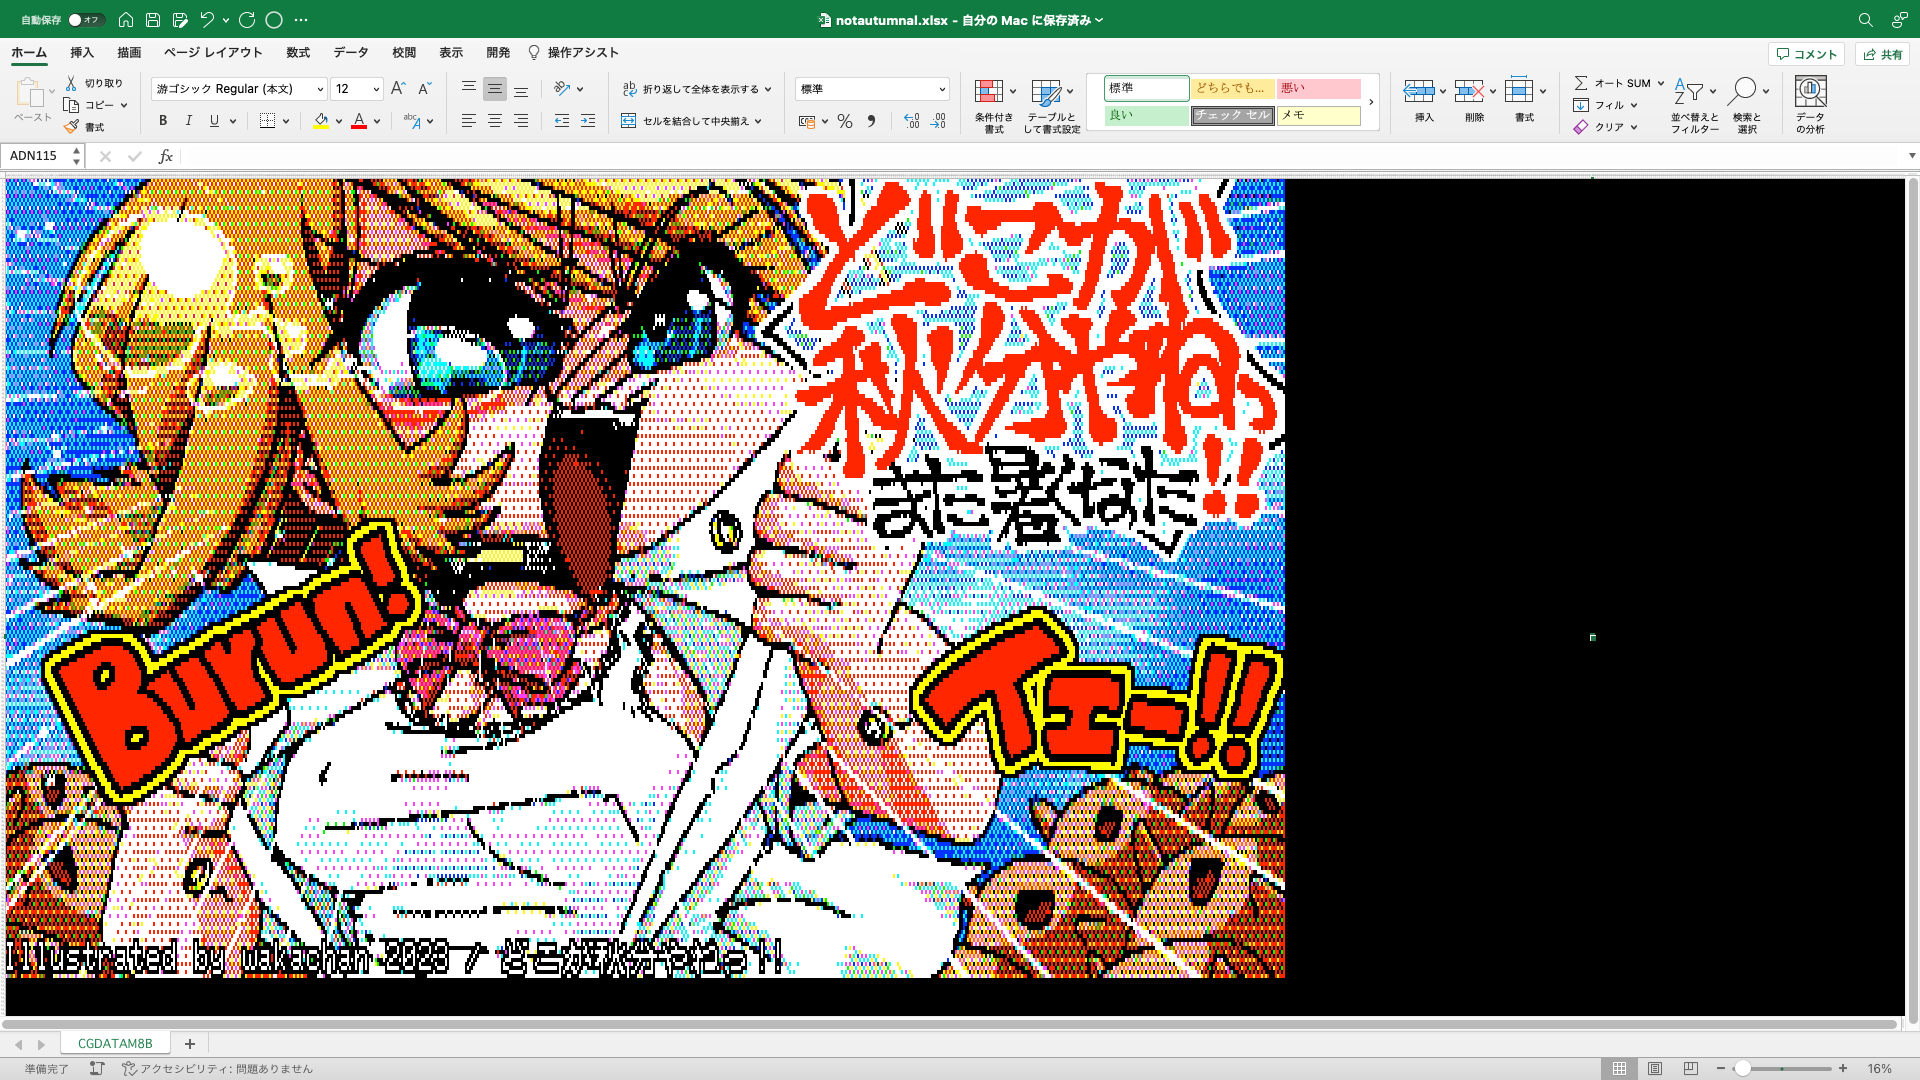
Task: Center text horizontally
Action: coord(495,121)
